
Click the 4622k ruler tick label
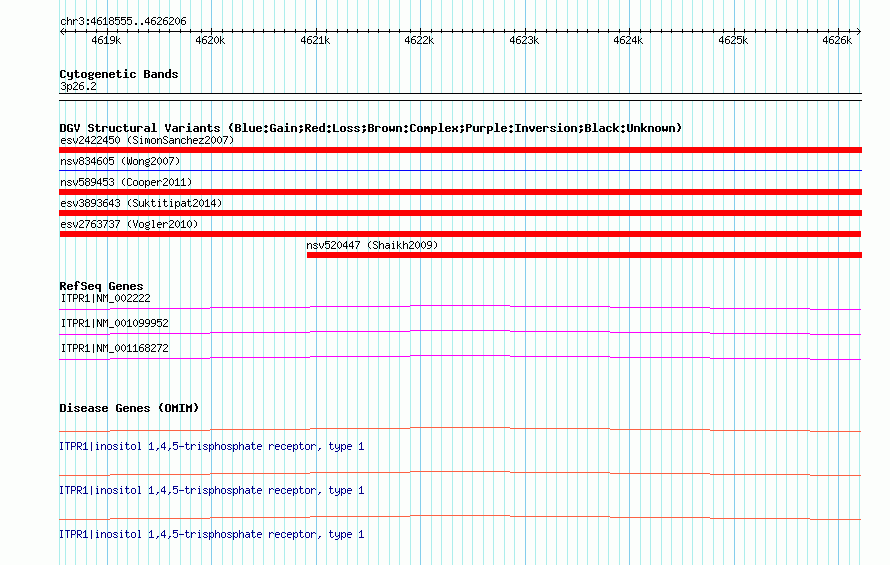click(x=419, y=40)
